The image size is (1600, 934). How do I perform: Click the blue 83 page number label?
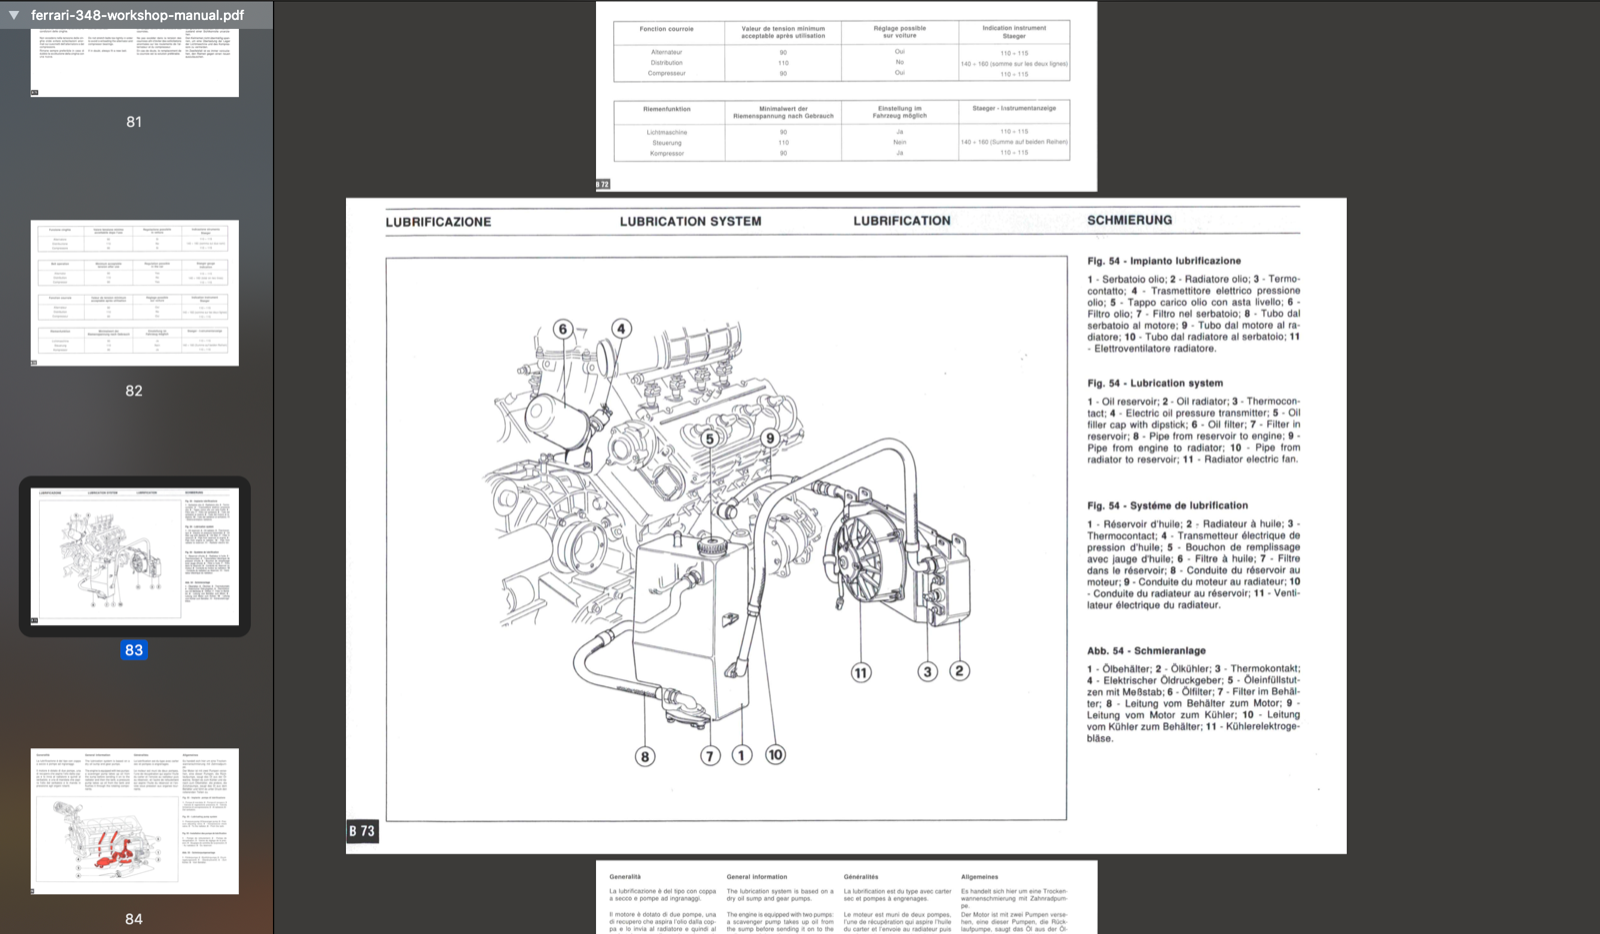pyautogui.click(x=134, y=650)
